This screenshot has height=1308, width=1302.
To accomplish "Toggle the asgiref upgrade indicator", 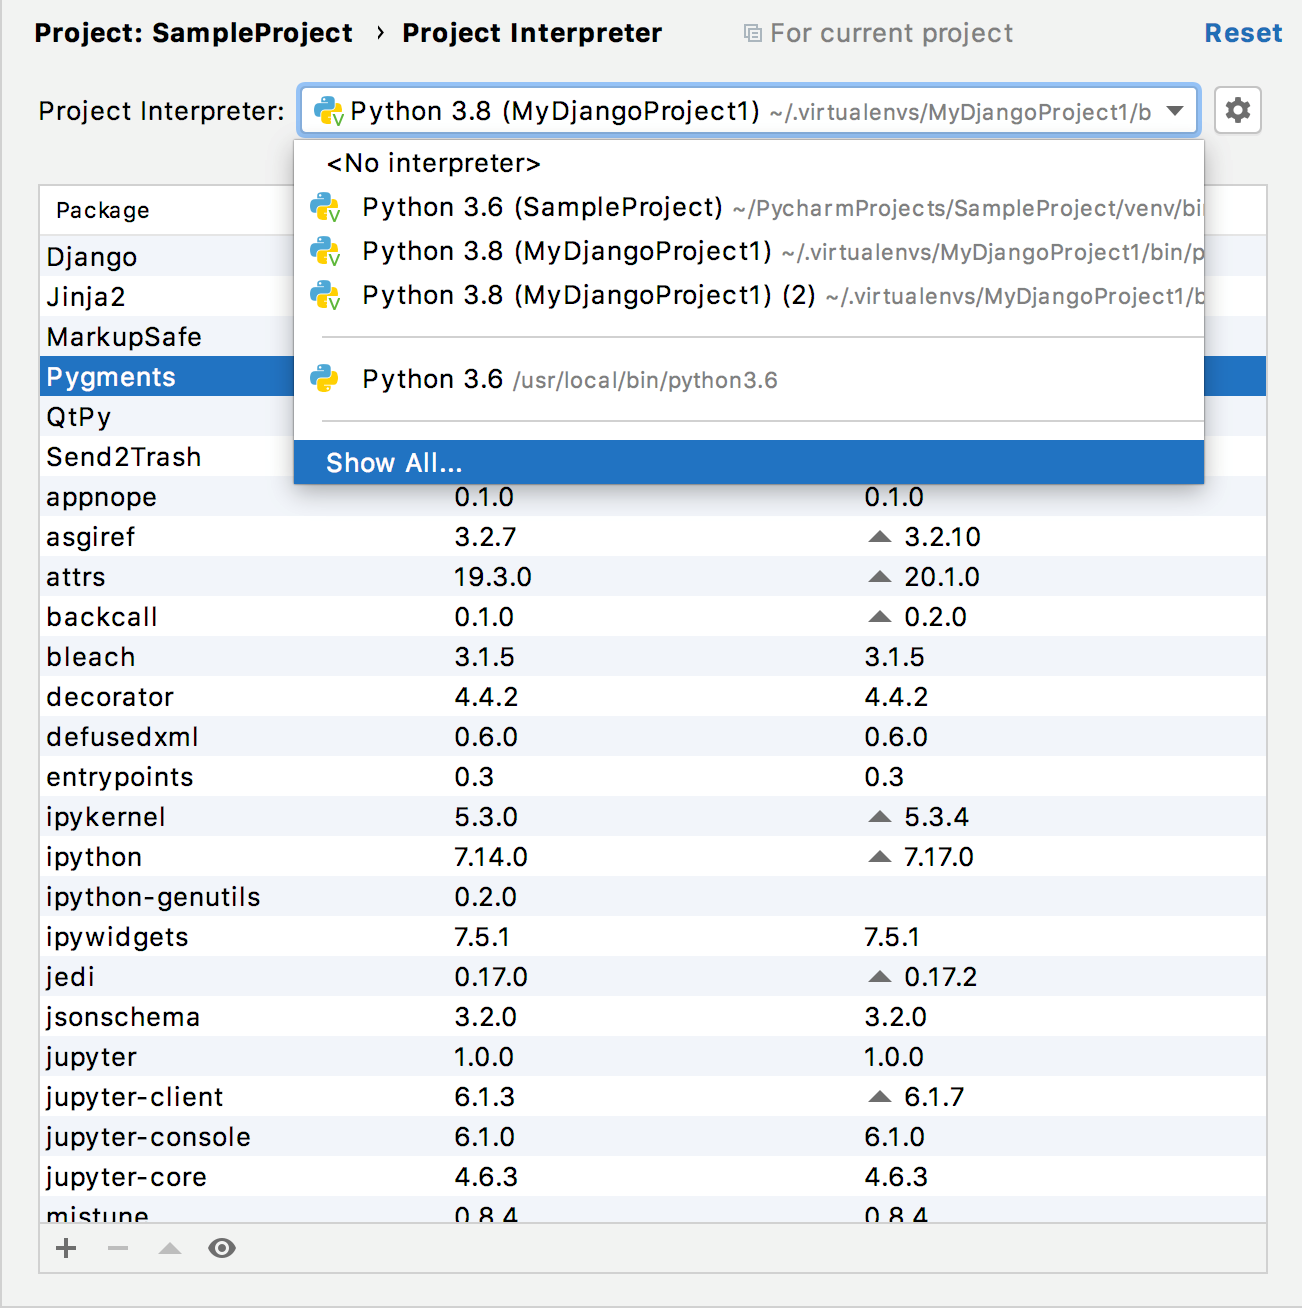I will pyautogui.click(x=879, y=536).
